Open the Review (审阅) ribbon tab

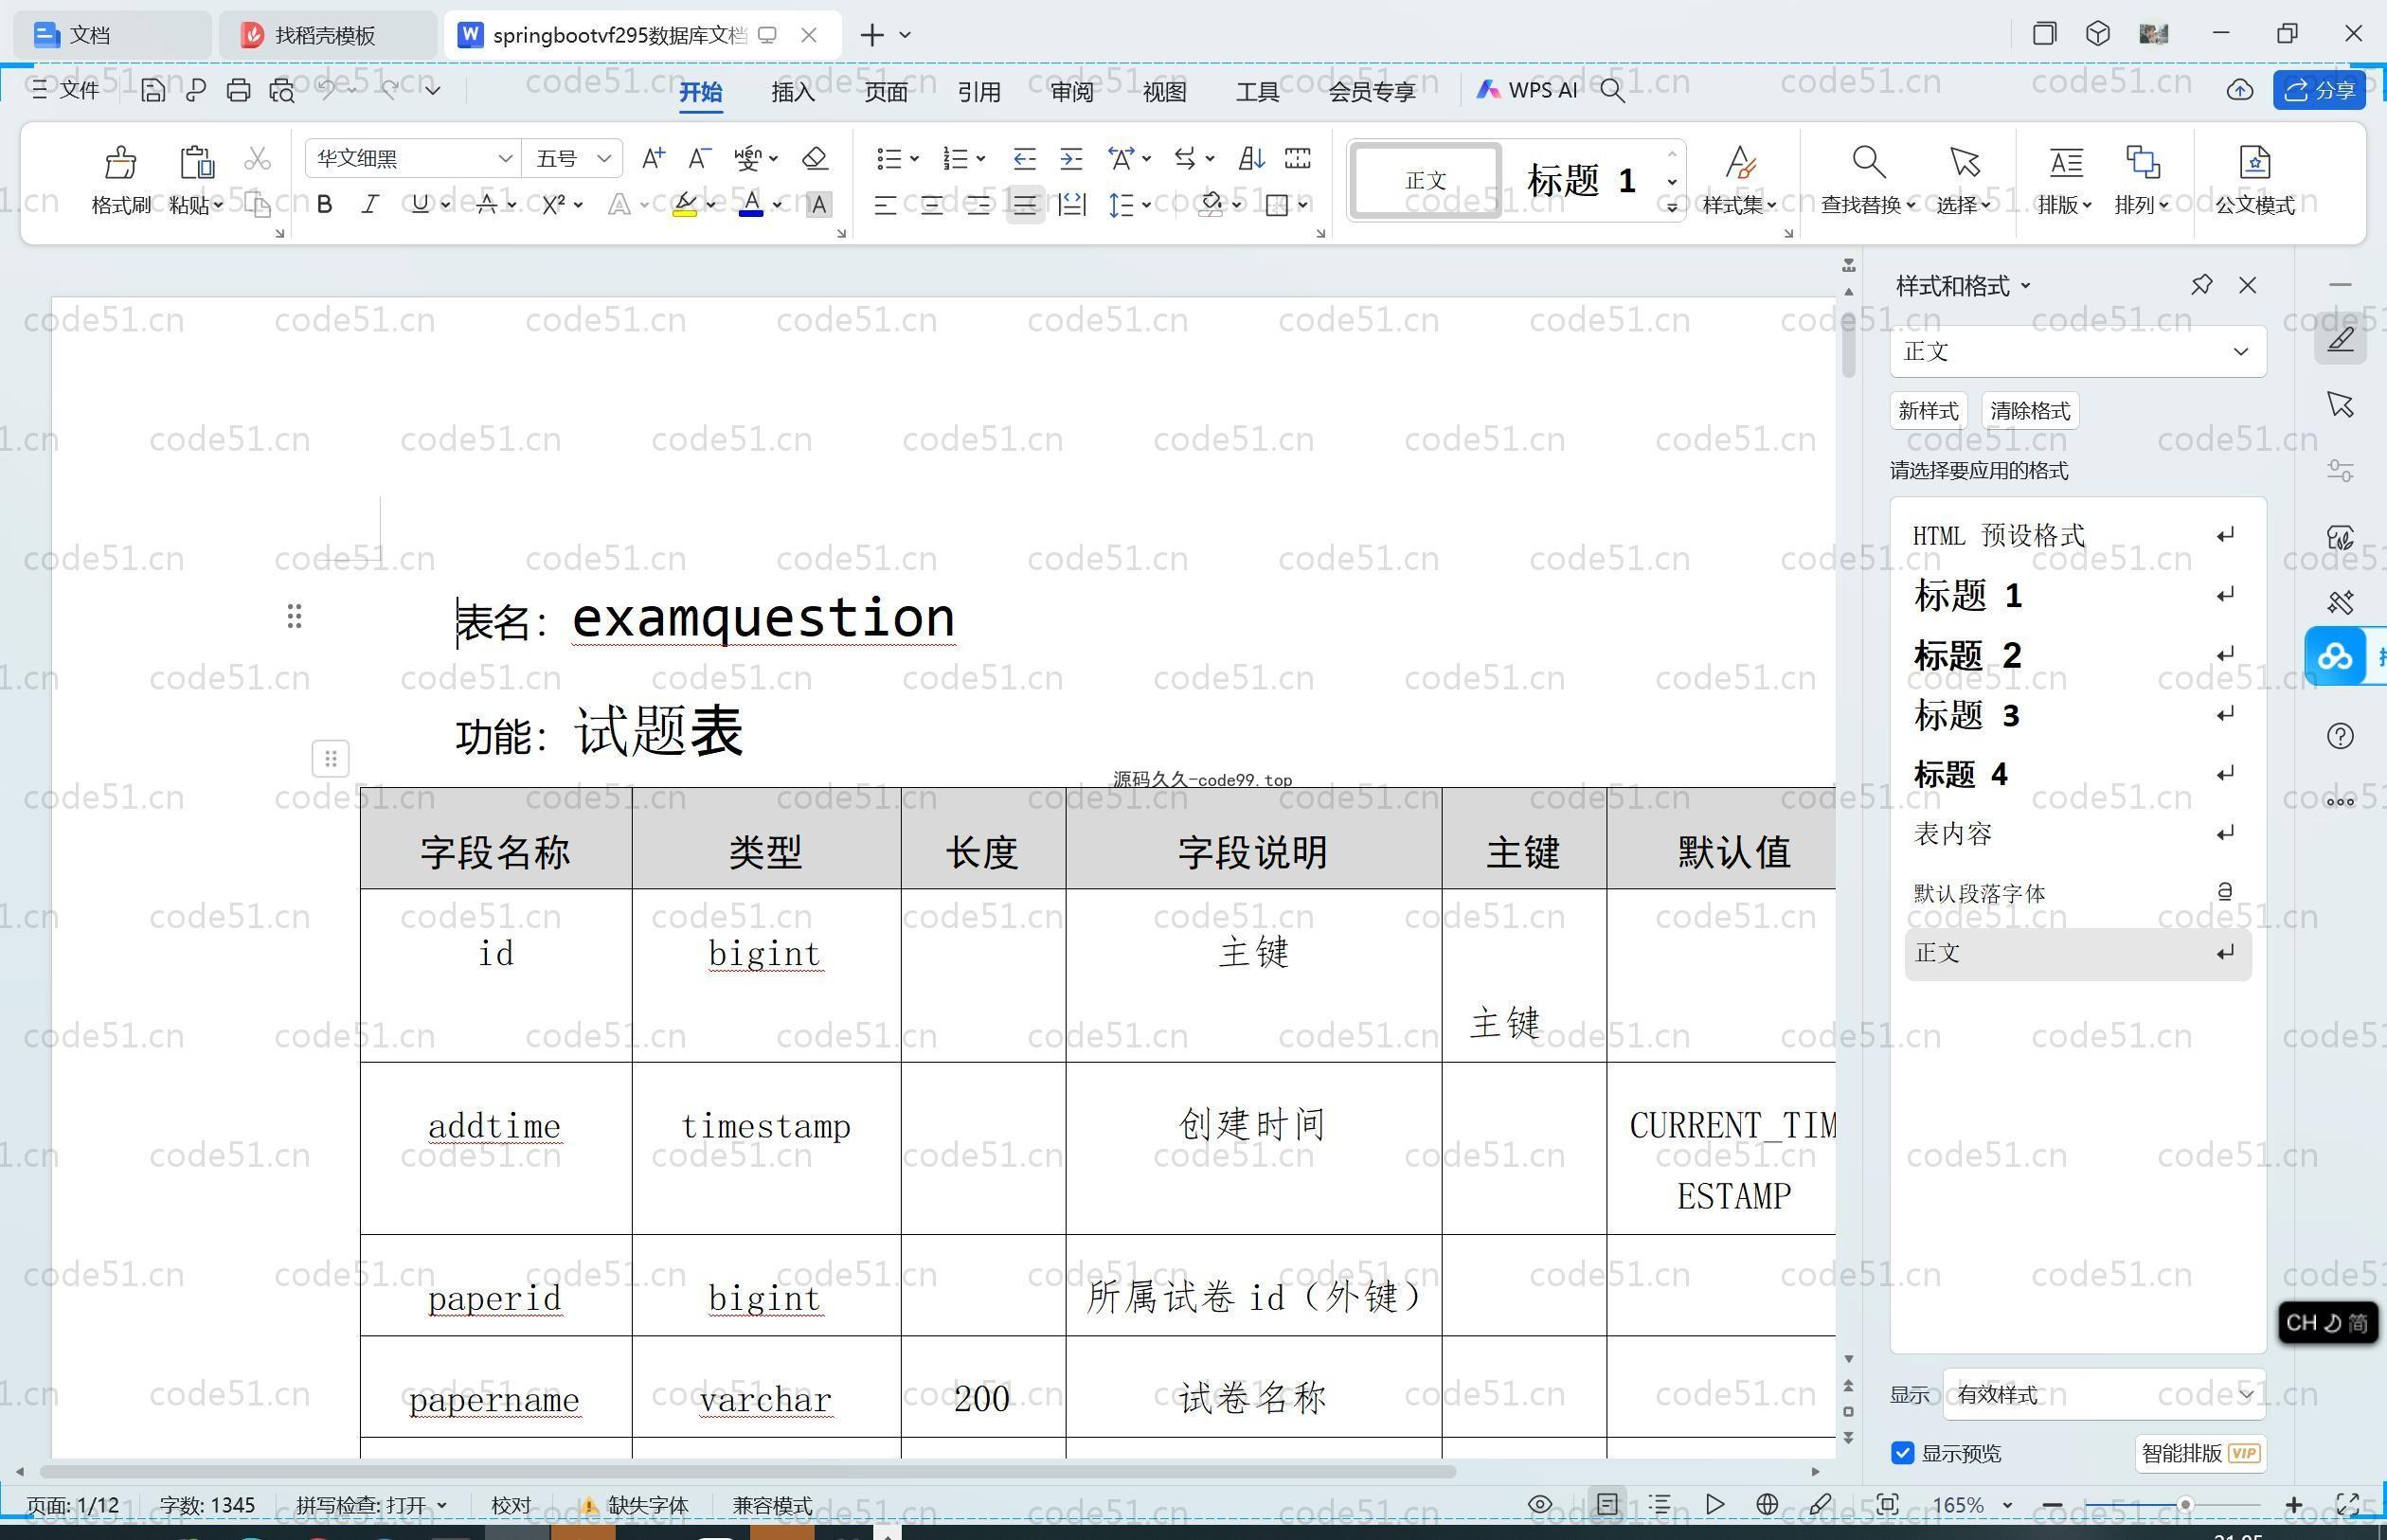[x=1072, y=92]
